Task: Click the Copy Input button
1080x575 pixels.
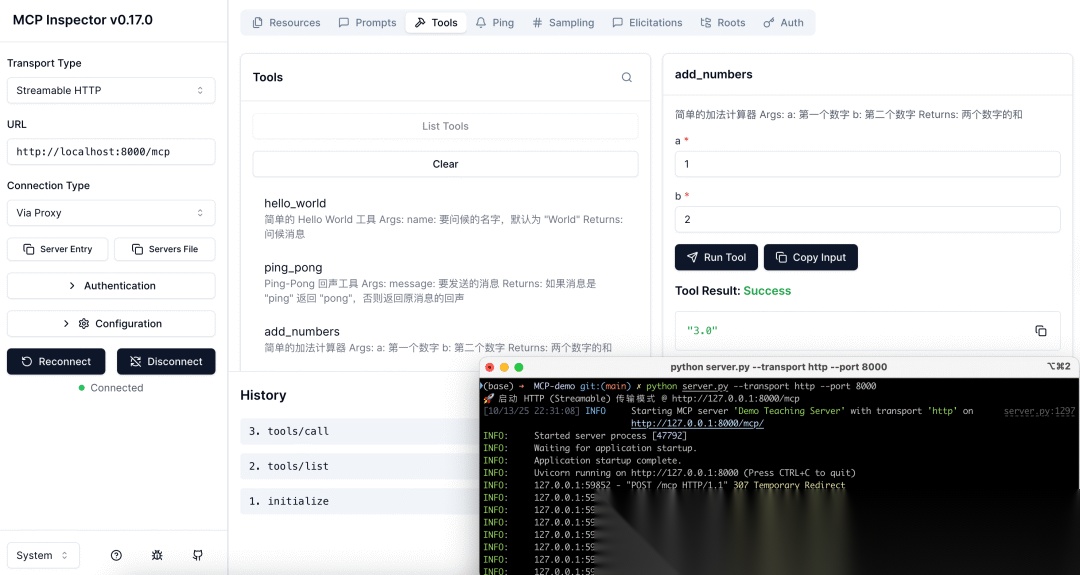Action: (x=811, y=257)
